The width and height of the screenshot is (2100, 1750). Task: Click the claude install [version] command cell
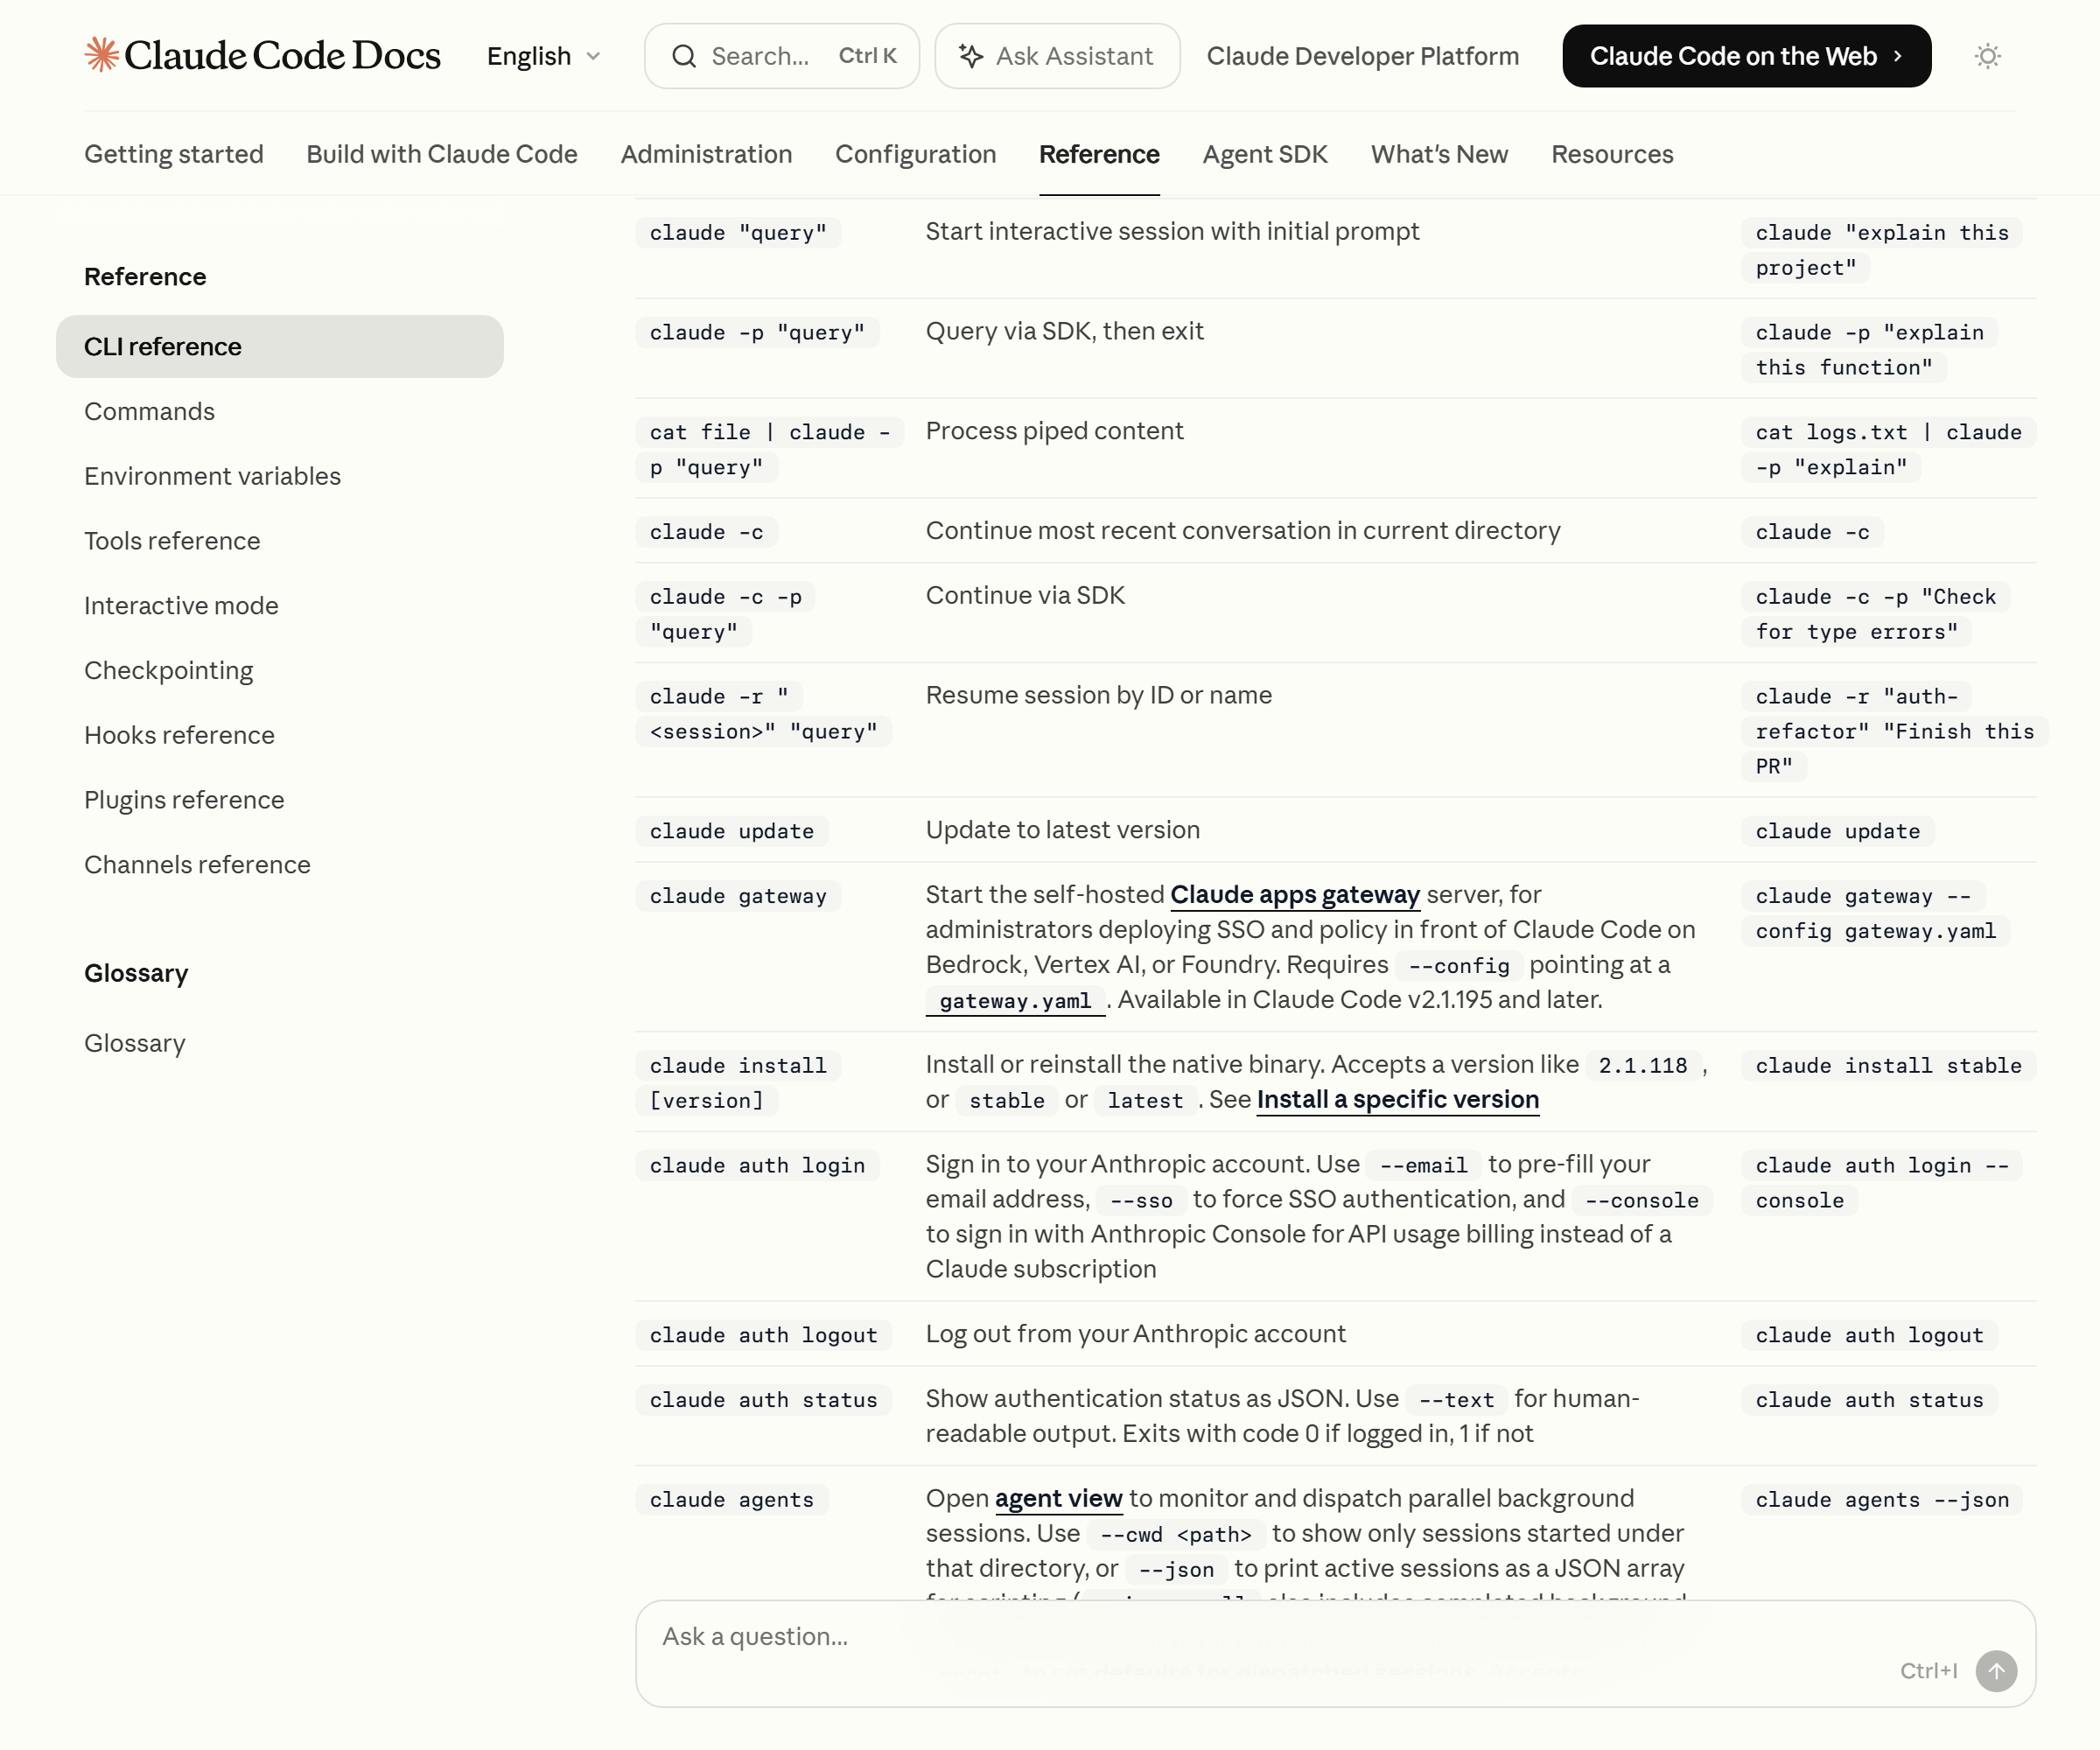[x=738, y=1083]
